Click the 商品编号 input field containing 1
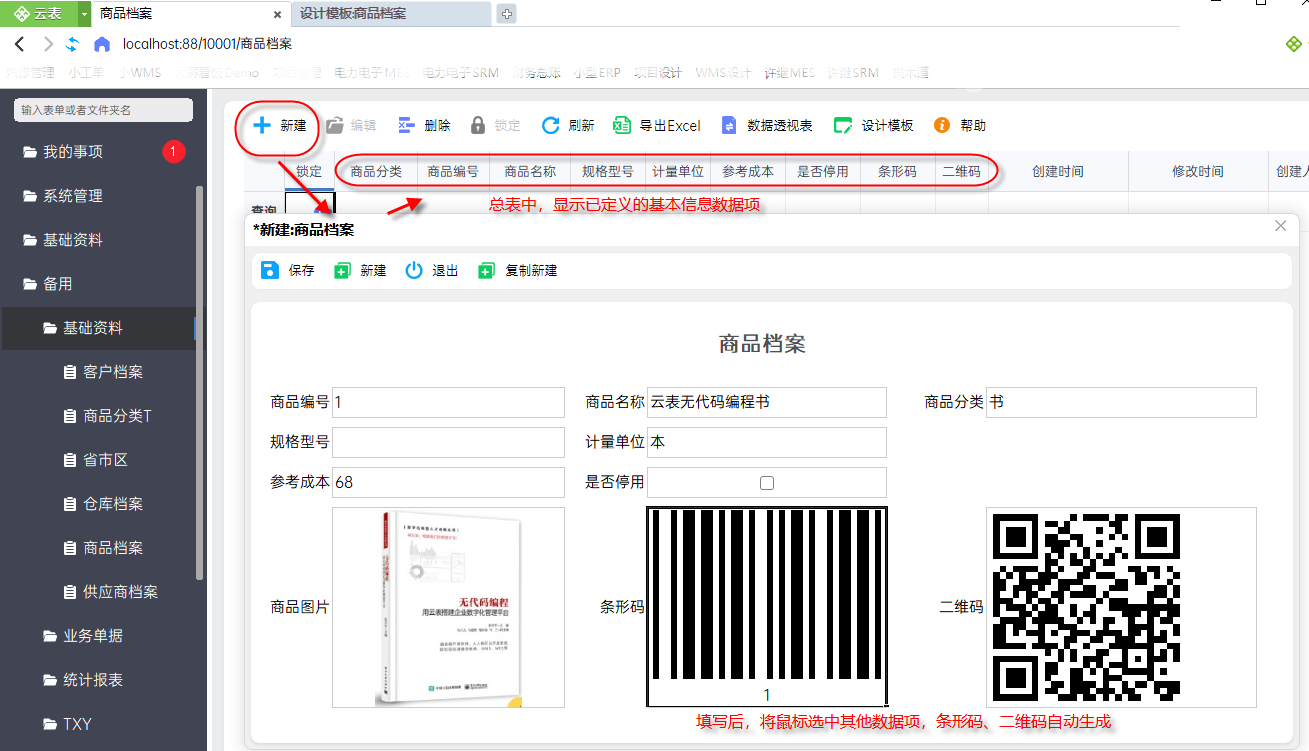 click(448, 402)
